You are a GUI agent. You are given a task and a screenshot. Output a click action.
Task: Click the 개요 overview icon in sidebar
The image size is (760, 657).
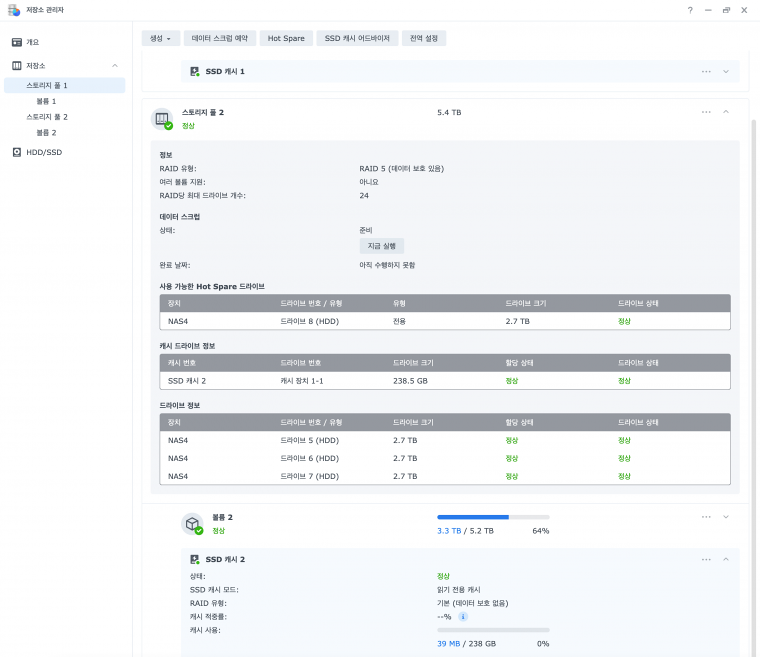(17, 42)
